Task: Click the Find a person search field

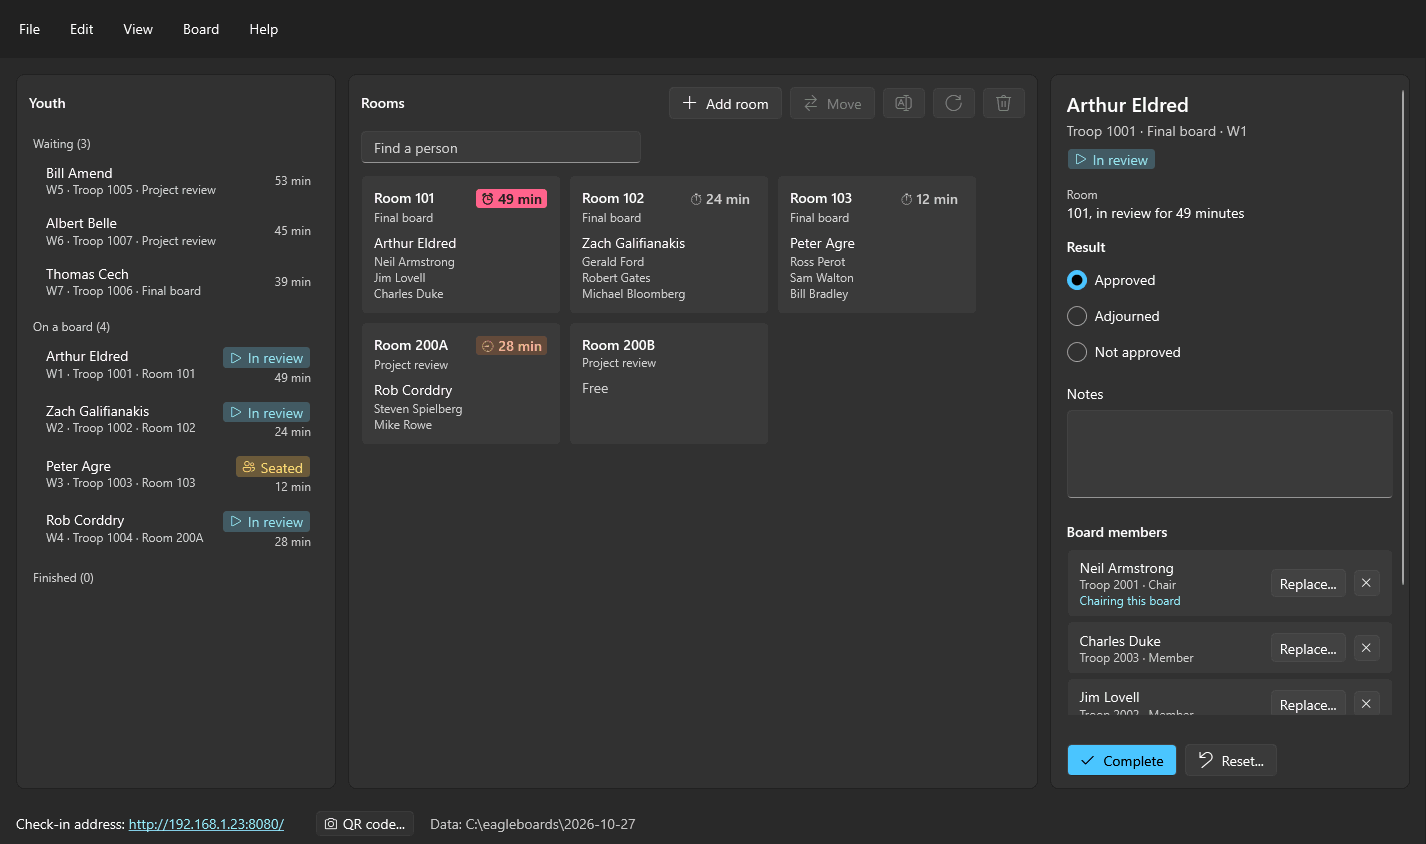Action: click(501, 147)
